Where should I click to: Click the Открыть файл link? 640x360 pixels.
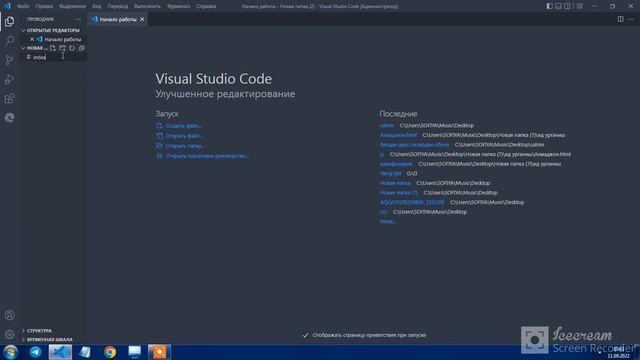click(184, 136)
